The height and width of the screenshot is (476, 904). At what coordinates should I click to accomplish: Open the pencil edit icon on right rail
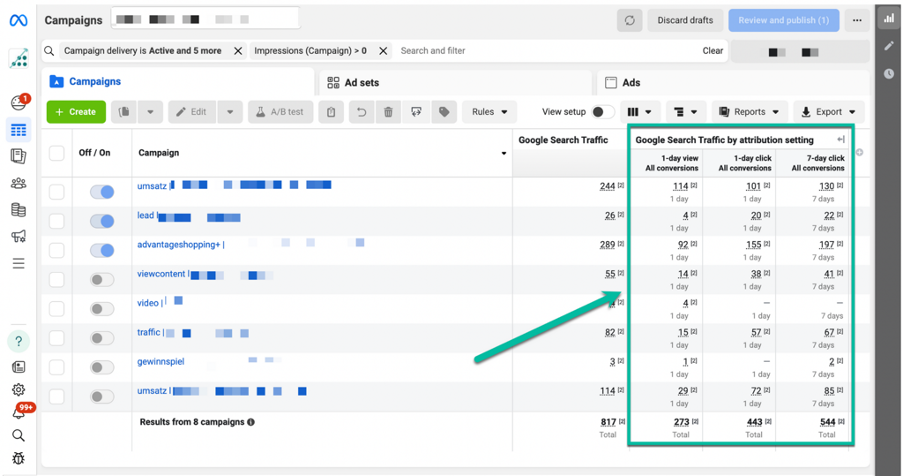click(889, 46)
